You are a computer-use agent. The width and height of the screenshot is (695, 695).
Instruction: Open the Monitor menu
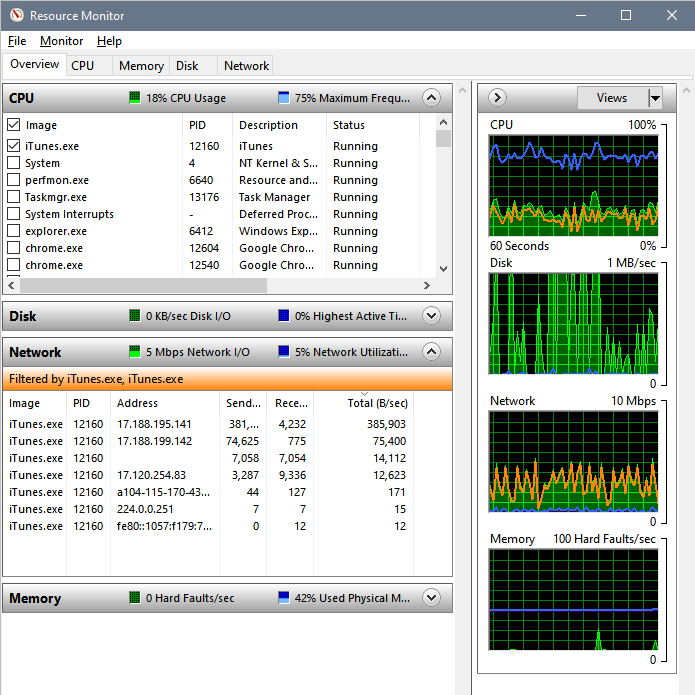click(x=61, y=41)
